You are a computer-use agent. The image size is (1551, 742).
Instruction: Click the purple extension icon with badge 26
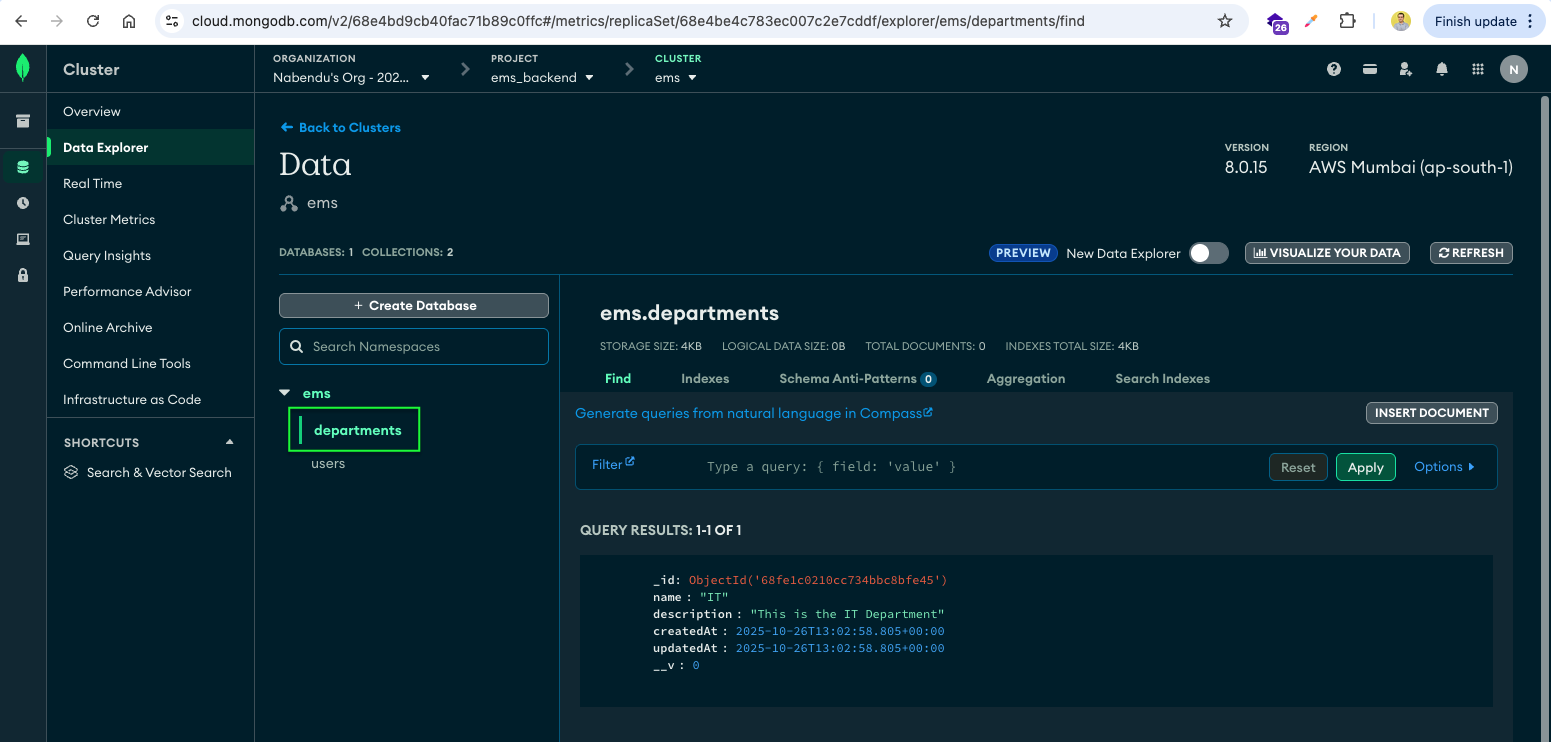(1277, 22)
